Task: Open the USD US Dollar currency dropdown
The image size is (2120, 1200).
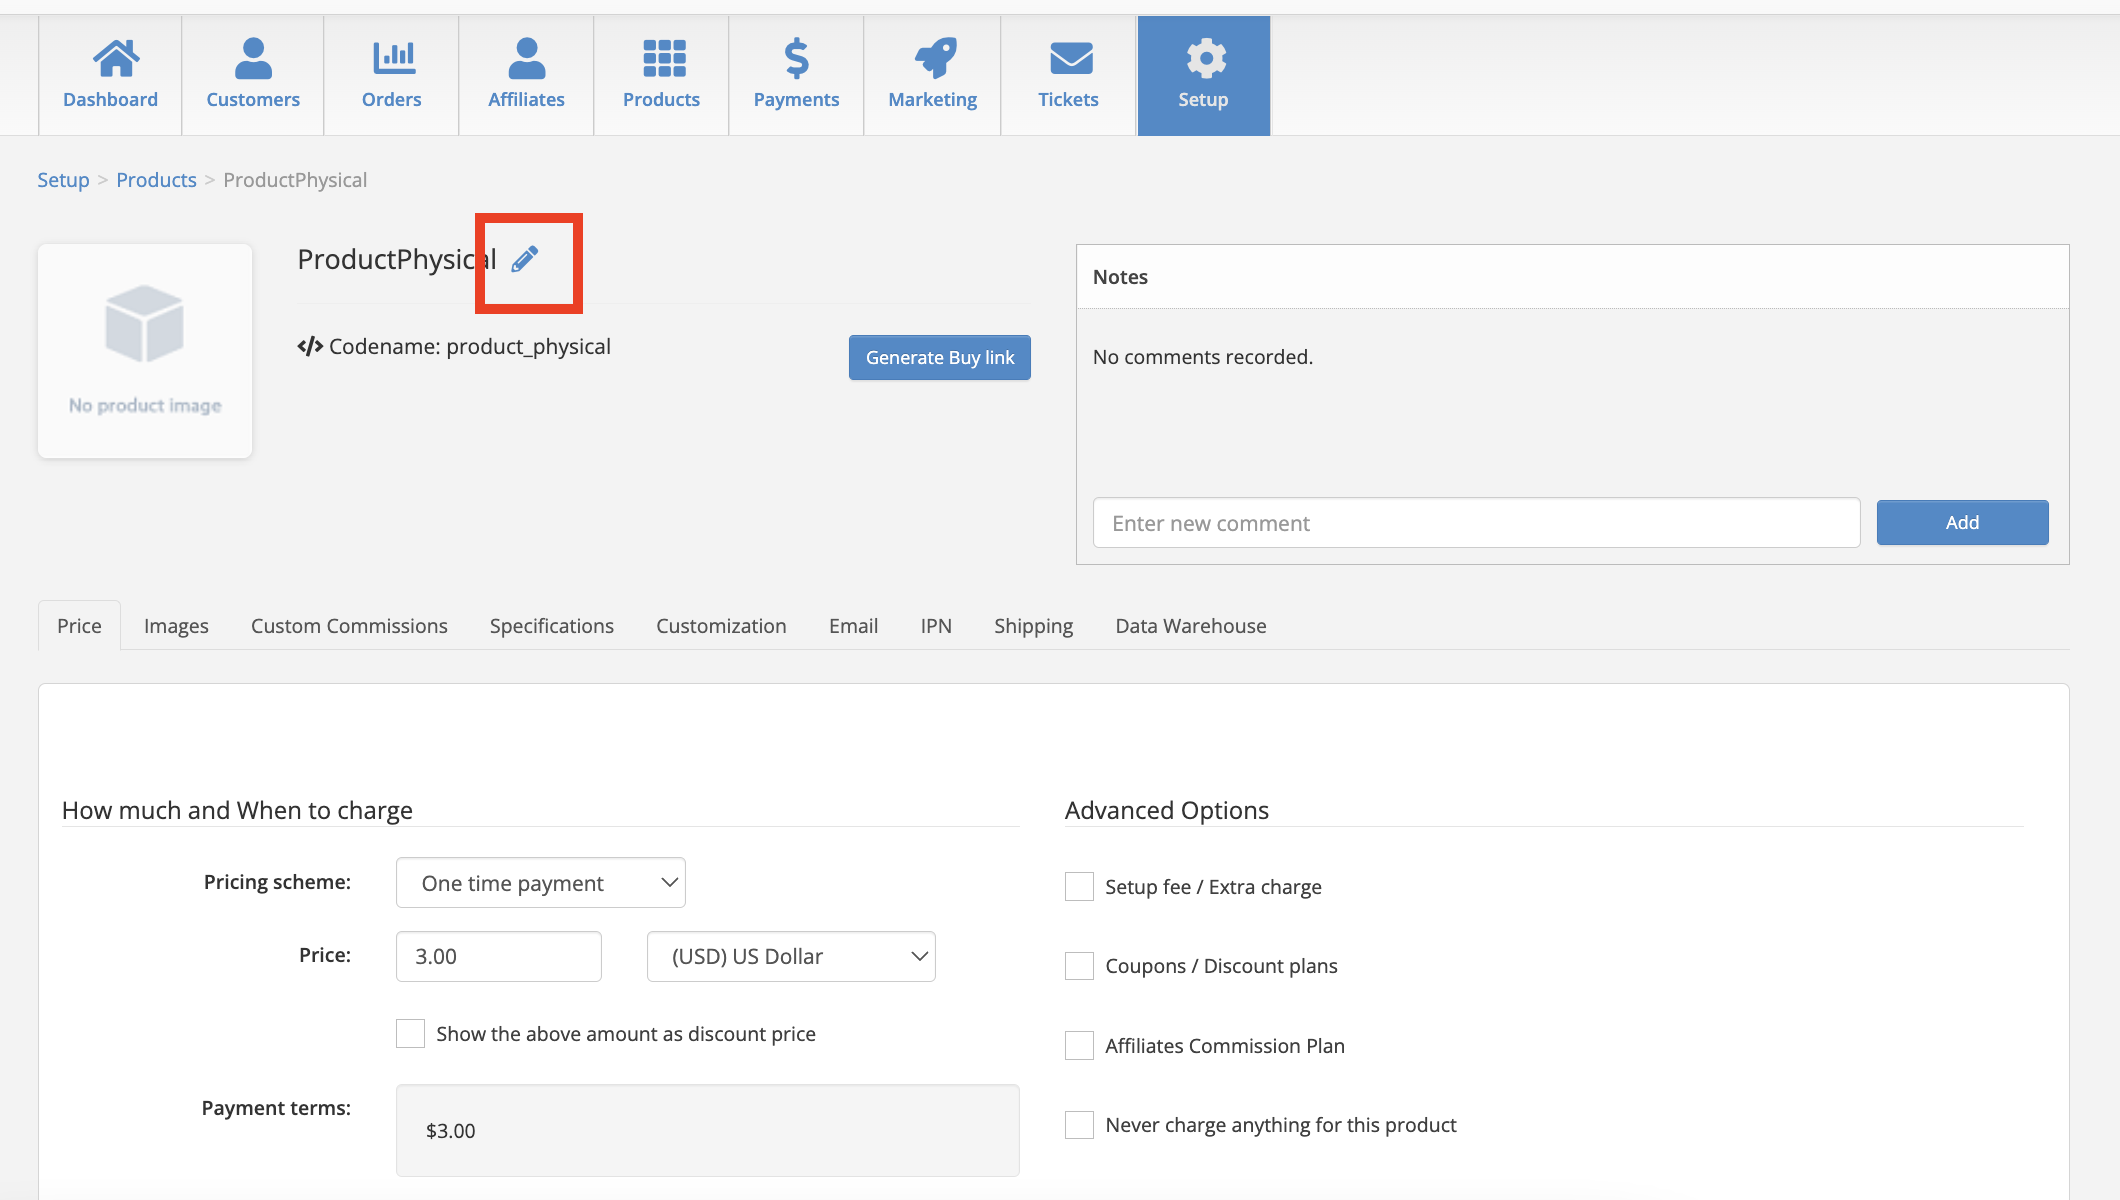Action: pos(791,956)
